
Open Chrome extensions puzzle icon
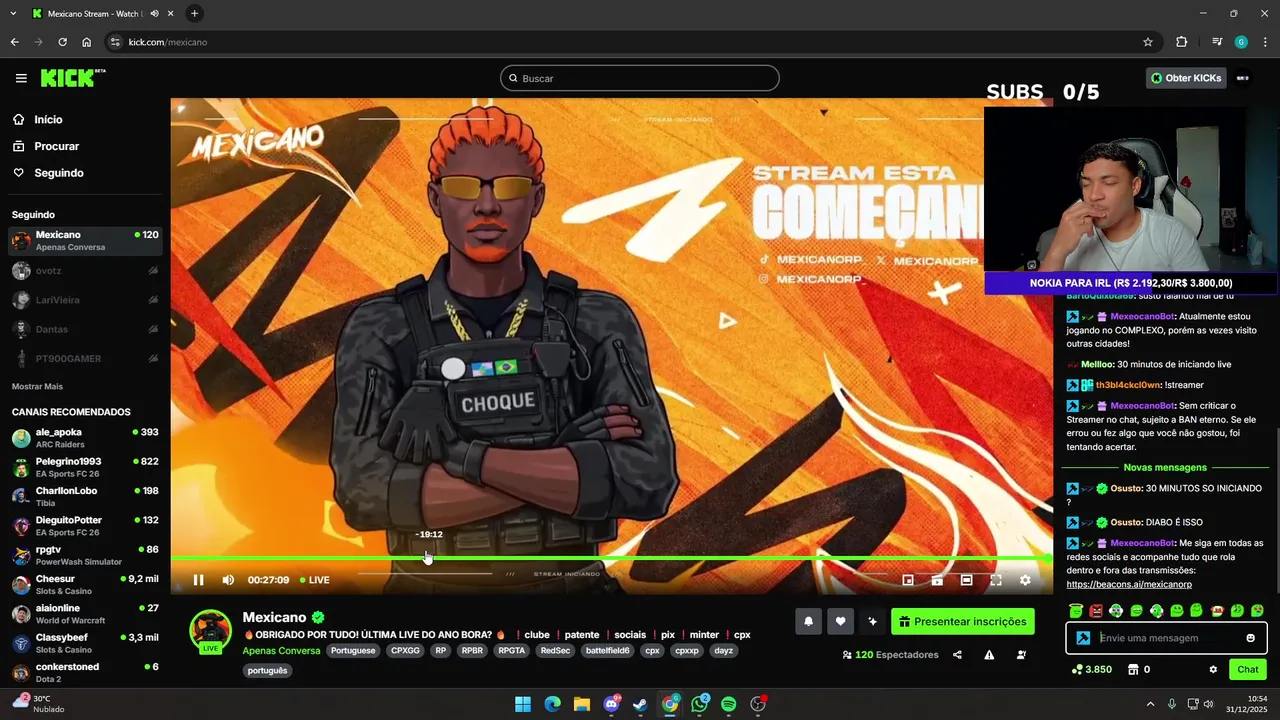point(1182,42)
